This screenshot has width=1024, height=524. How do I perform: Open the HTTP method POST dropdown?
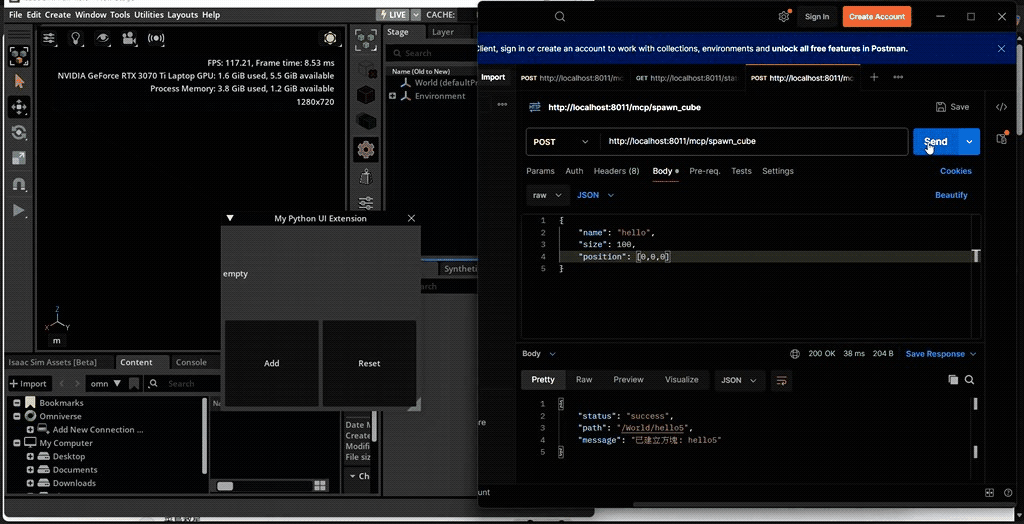coord(562,142)
